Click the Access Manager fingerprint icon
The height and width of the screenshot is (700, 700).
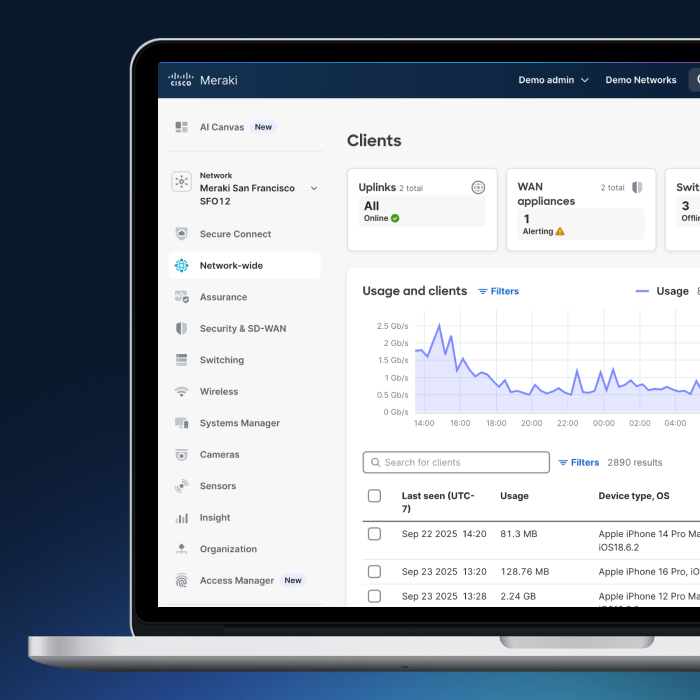(181, 580)
